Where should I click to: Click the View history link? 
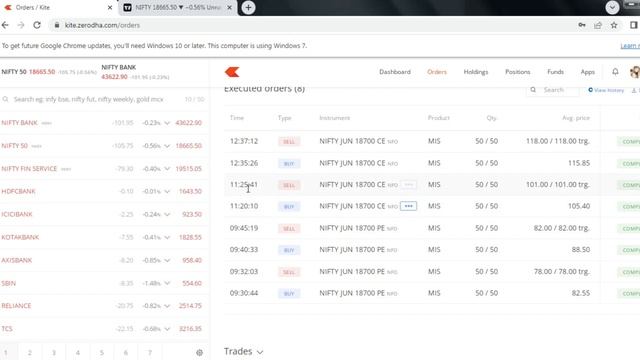pos(606,90)
